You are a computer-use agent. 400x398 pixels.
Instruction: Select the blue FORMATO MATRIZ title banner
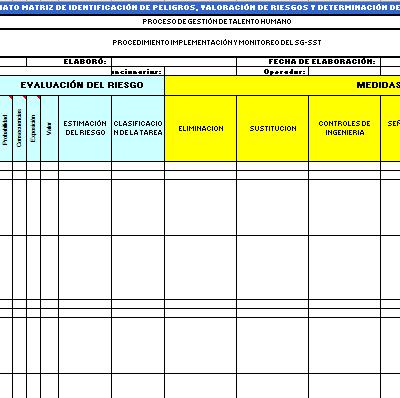pyautogui.click(x=200, y=7)
